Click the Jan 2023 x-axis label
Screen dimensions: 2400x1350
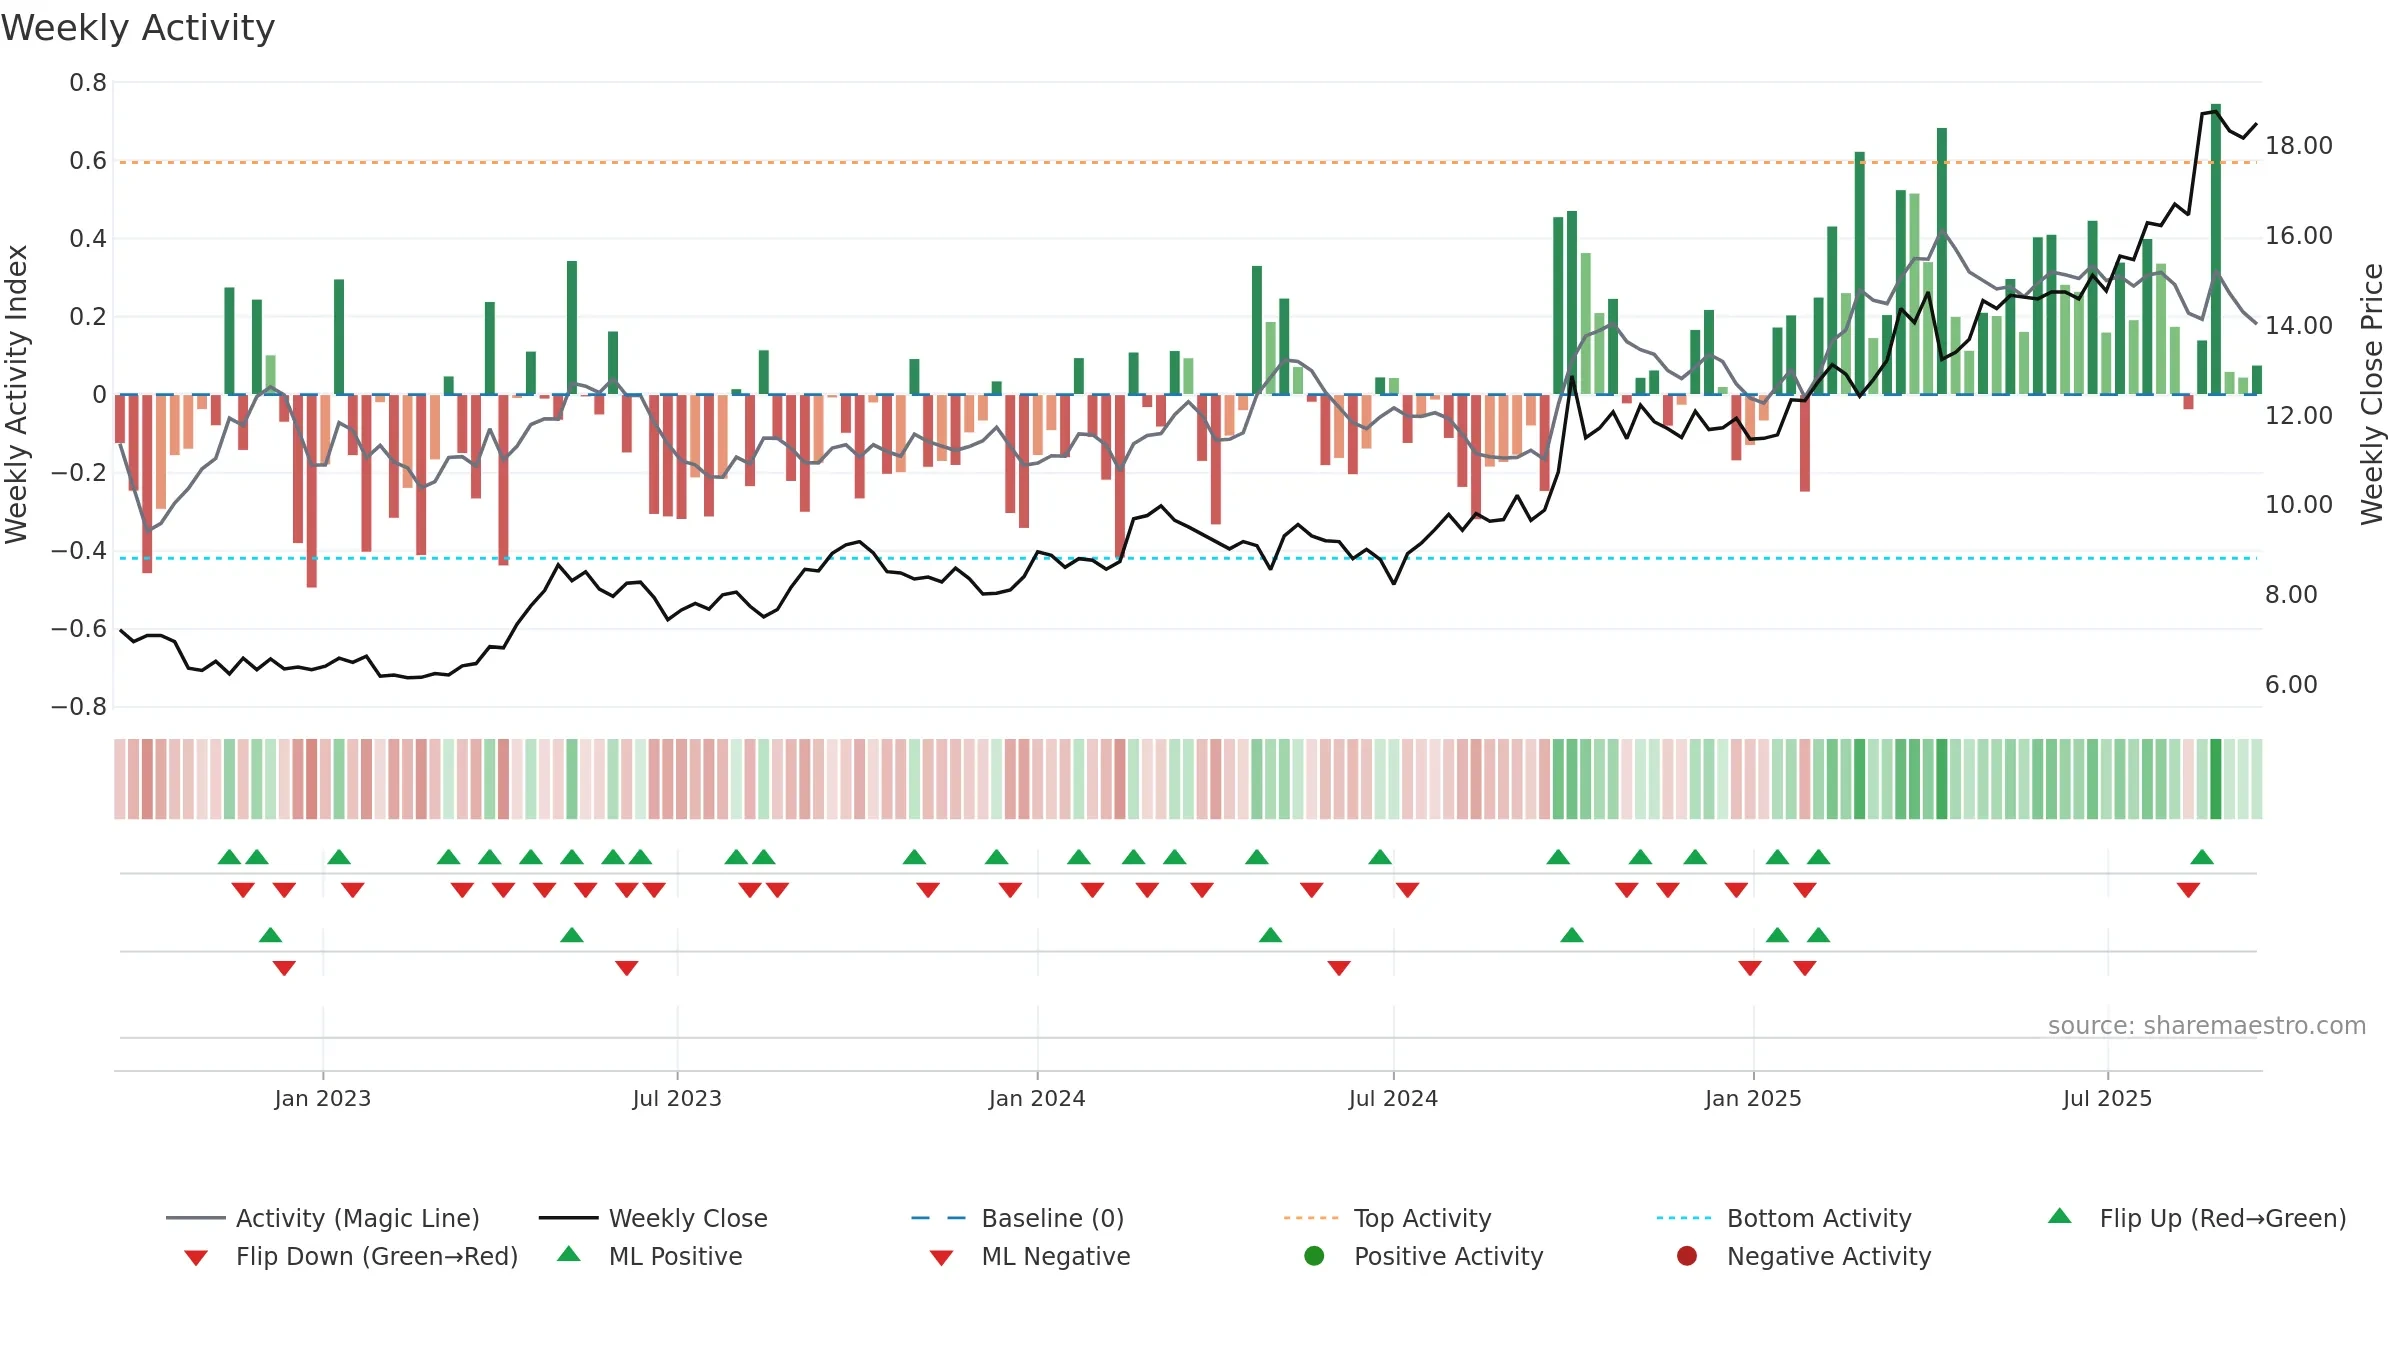pos(323,1098)
